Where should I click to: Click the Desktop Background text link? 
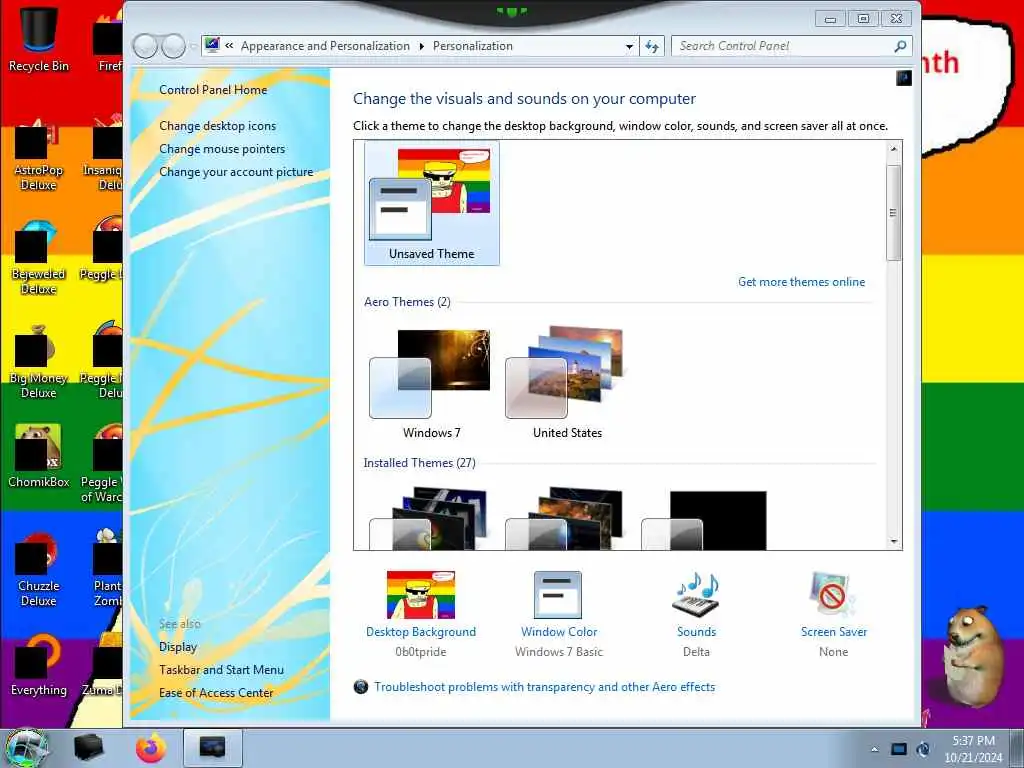pyautogui.click(x=421, y=632)
